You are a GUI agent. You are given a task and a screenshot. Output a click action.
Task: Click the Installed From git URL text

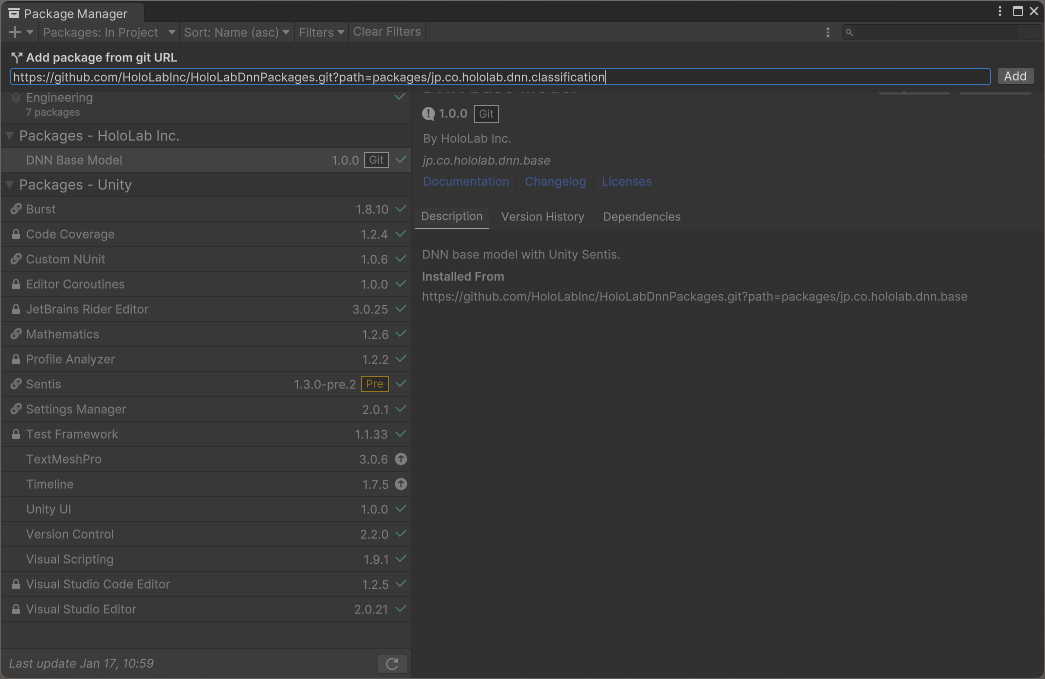pyautogui.click(x=694, y=297)
